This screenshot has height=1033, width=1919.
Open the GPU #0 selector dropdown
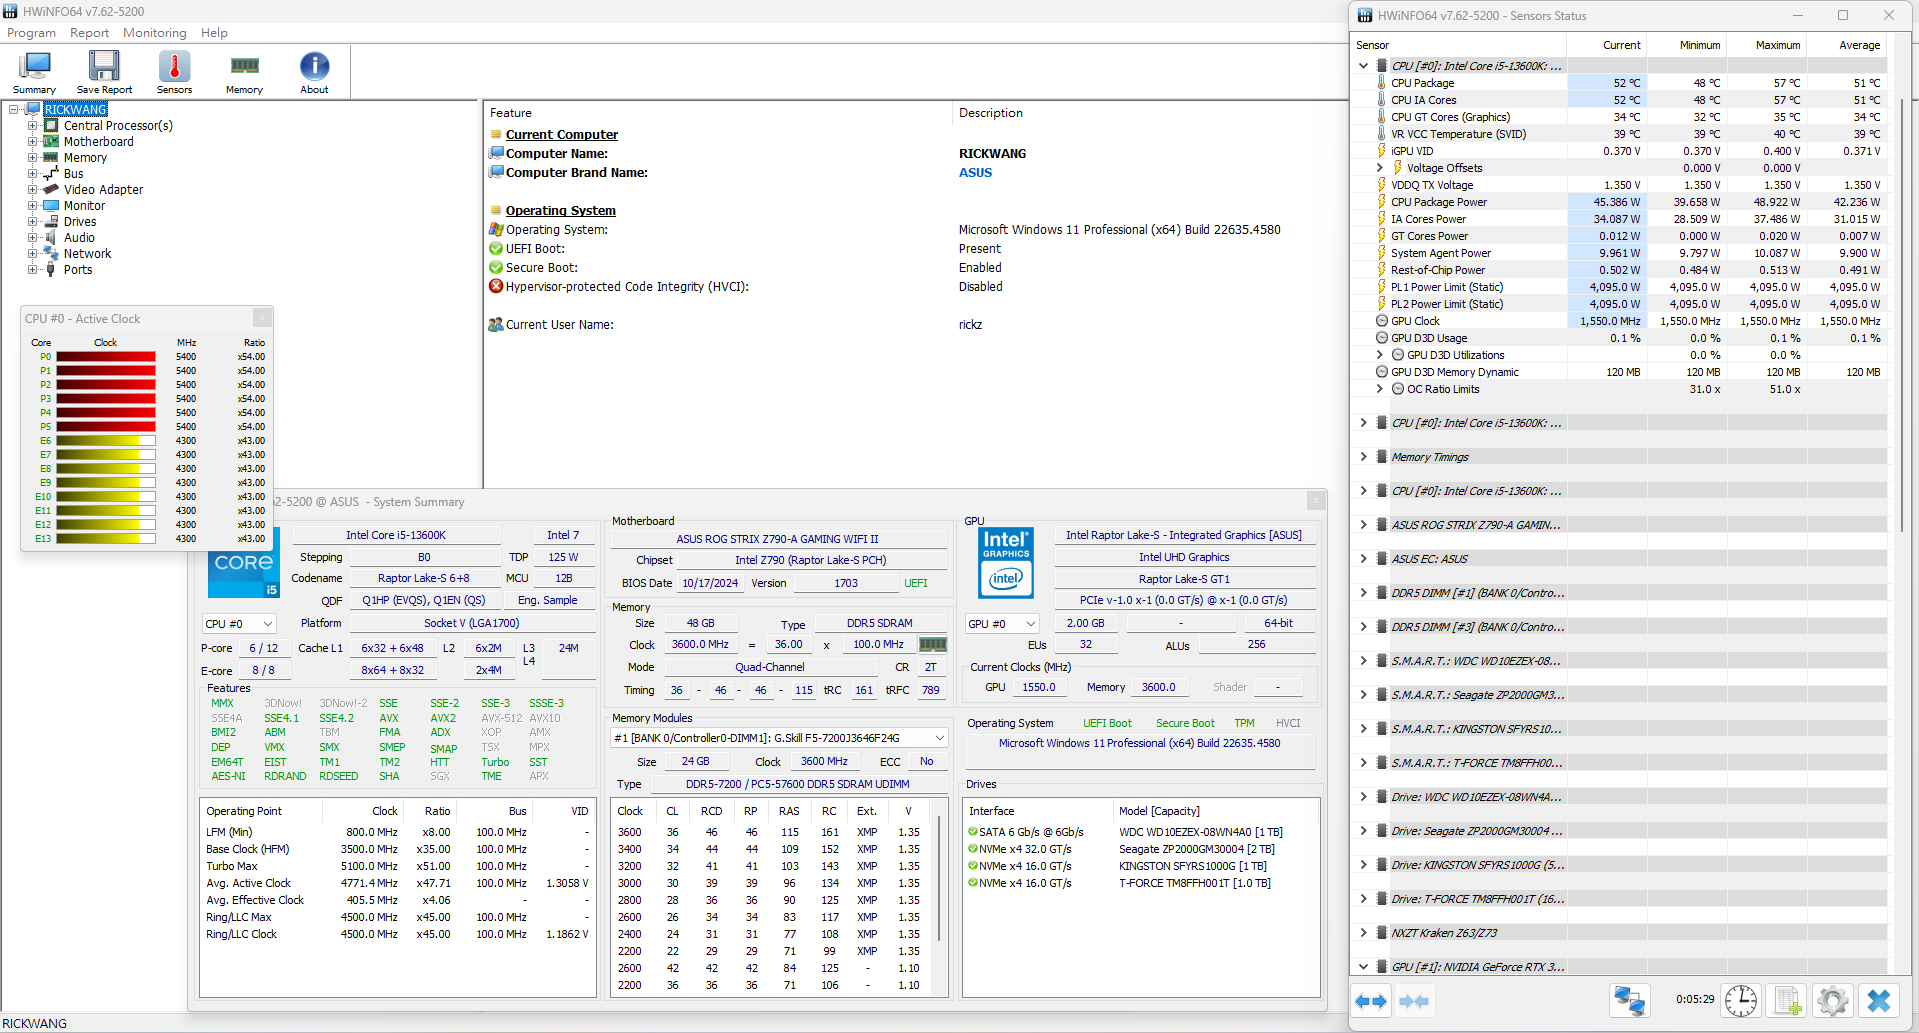1002,624
